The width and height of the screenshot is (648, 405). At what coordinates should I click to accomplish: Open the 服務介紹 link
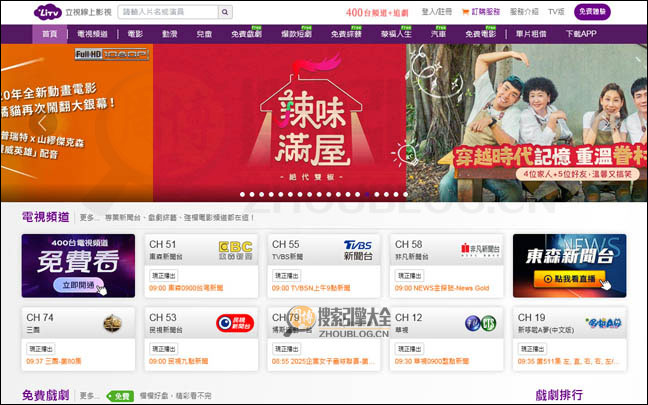click(524, 12)
